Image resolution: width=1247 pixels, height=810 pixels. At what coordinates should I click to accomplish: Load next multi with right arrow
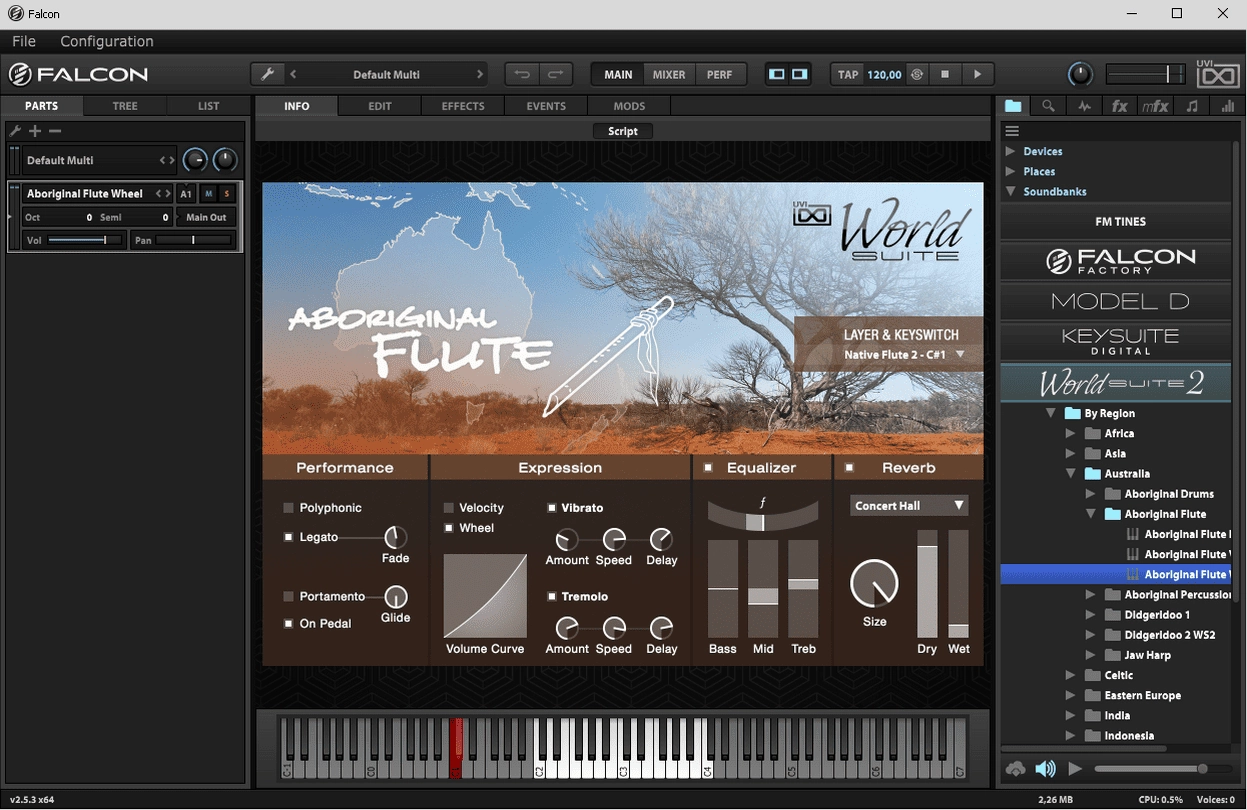coord(480,74)
